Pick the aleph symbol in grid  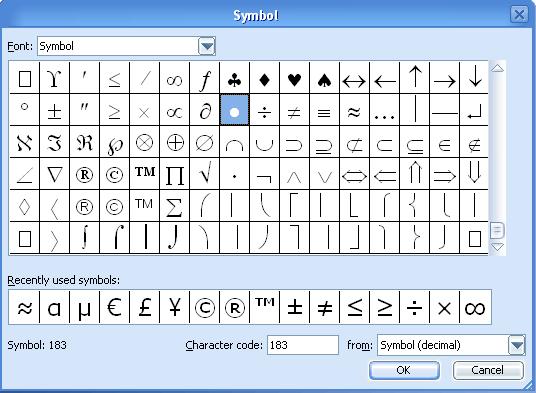(24, 142)
